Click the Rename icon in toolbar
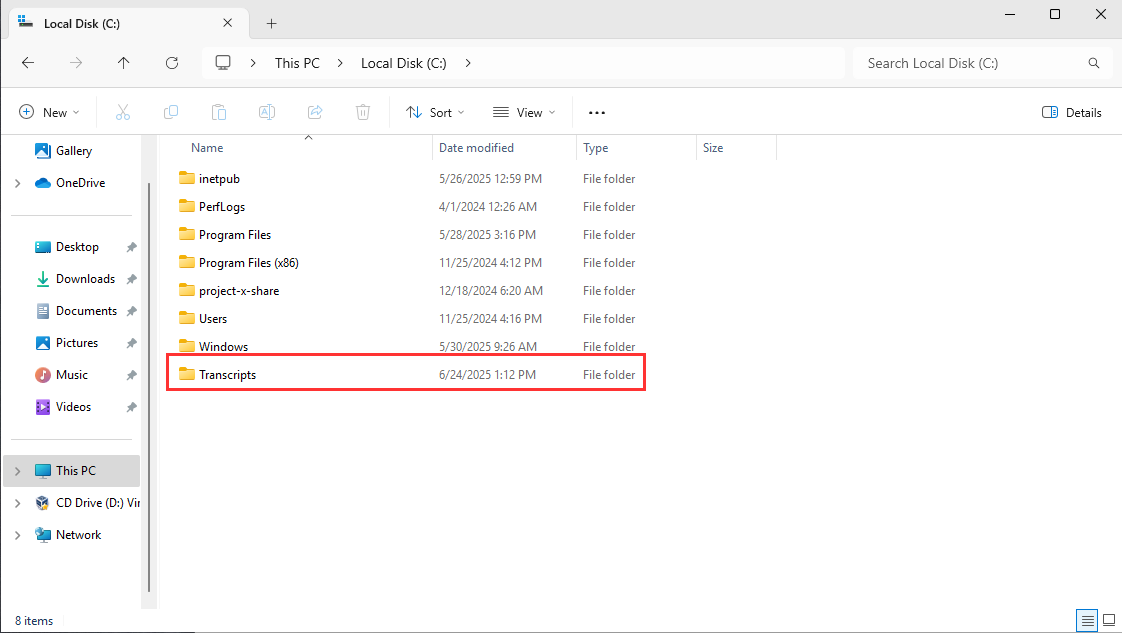The width and height of the screenshot is (1122, 633). click(267, 113)
